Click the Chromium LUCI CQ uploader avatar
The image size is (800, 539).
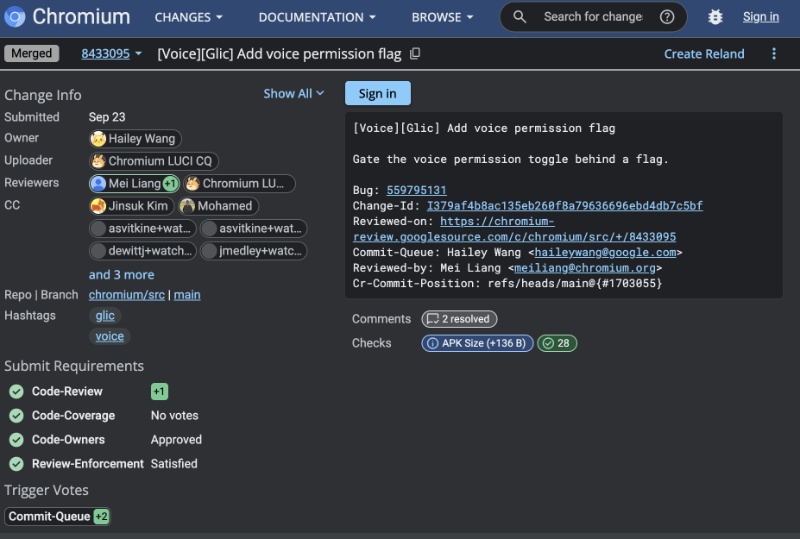(98, 161)
